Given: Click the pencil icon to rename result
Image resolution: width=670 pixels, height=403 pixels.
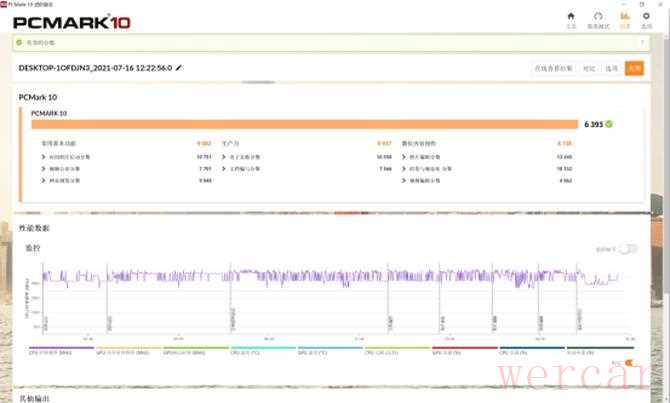Looking at the screenshot, I should 179,68.
